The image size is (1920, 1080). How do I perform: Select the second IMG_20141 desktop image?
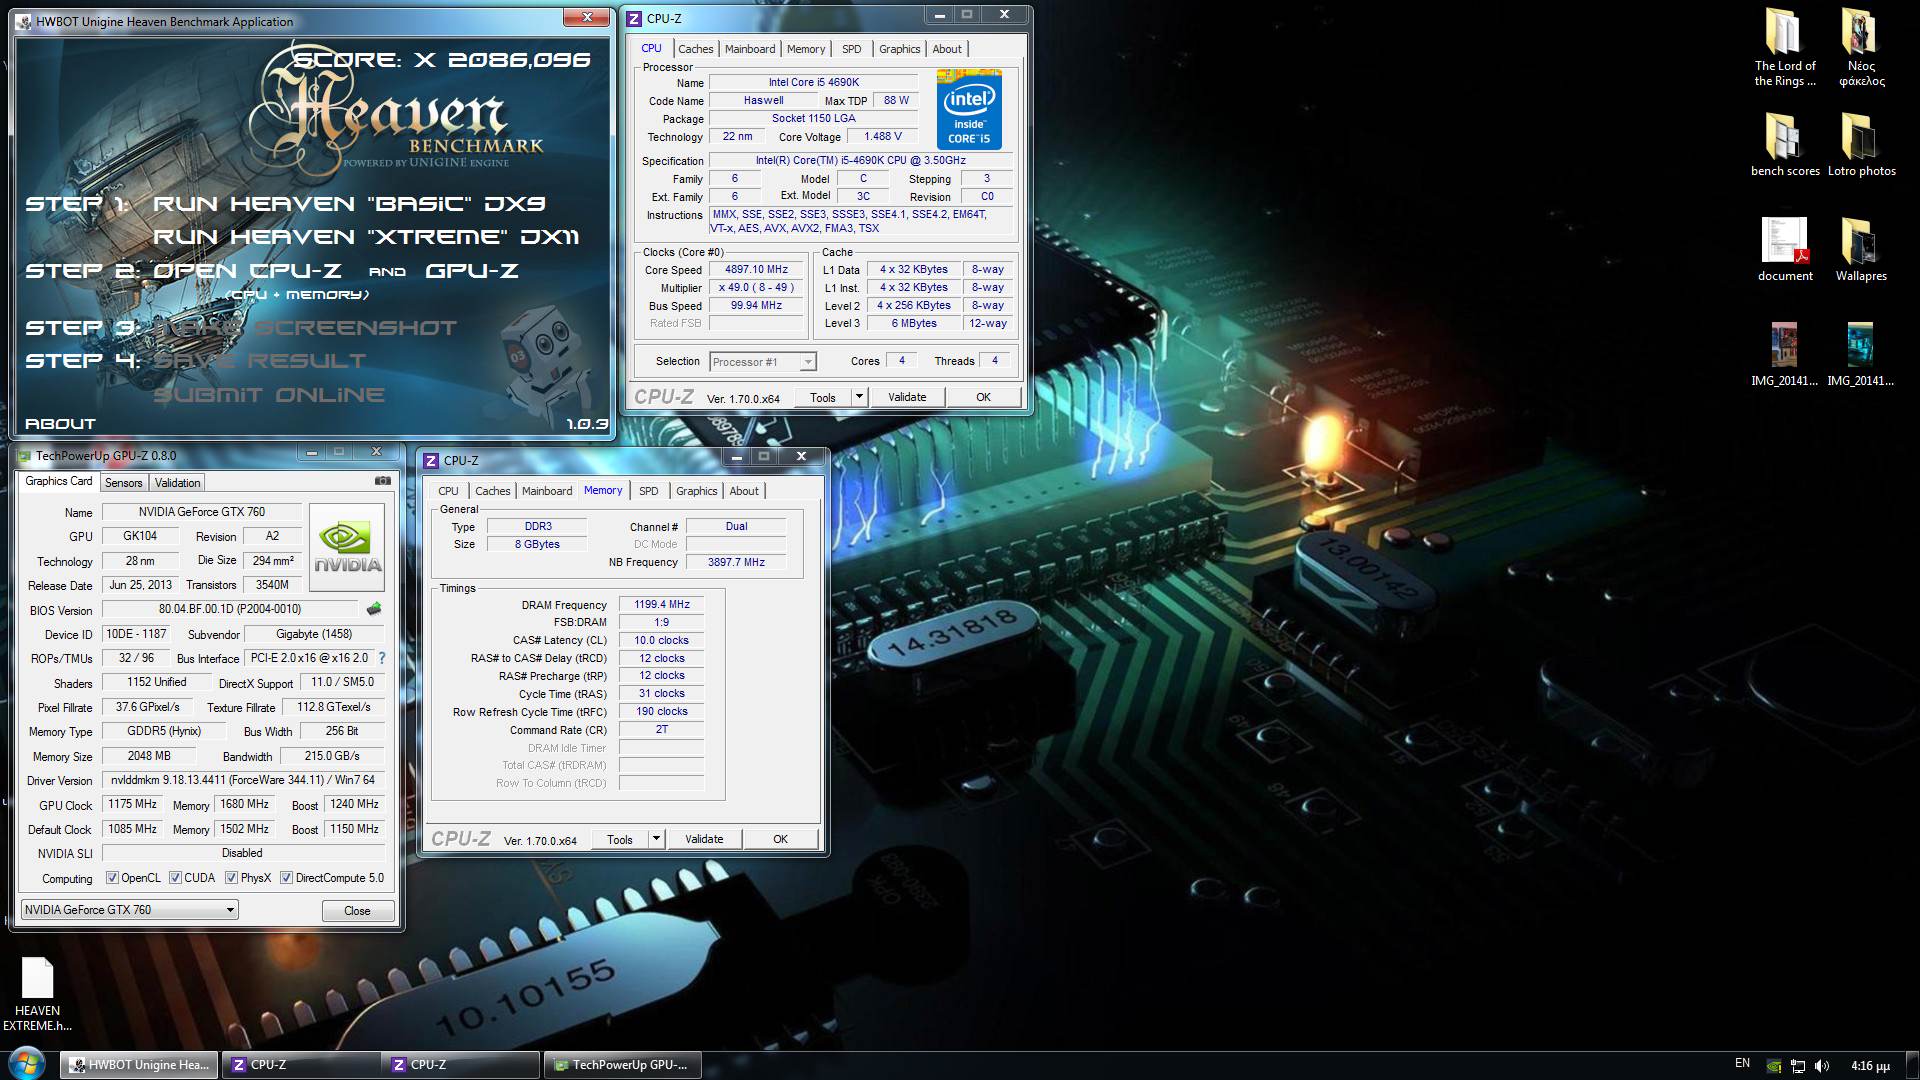(x=1861, y=355)
